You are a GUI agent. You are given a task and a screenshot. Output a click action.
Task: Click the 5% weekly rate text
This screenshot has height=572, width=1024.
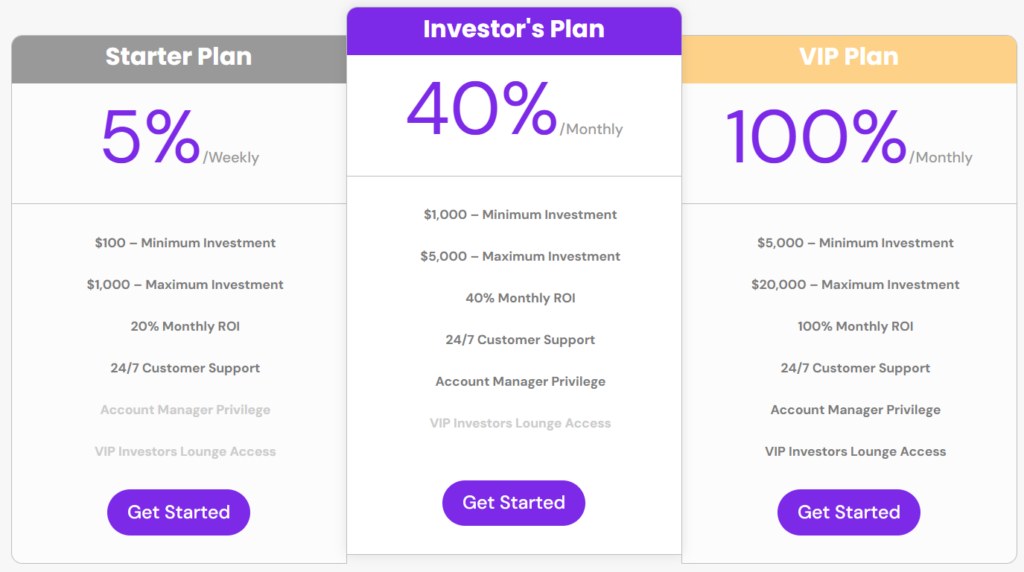pos(152,138)
